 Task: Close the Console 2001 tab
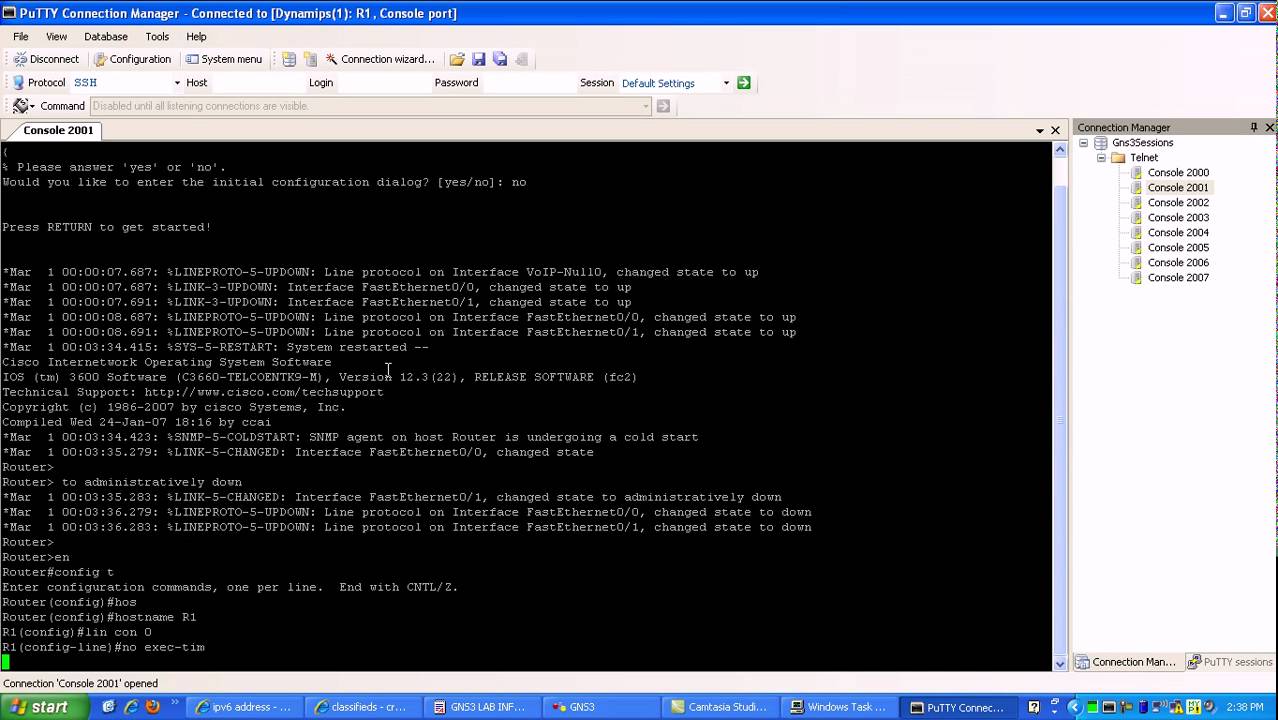(1055, 131)
